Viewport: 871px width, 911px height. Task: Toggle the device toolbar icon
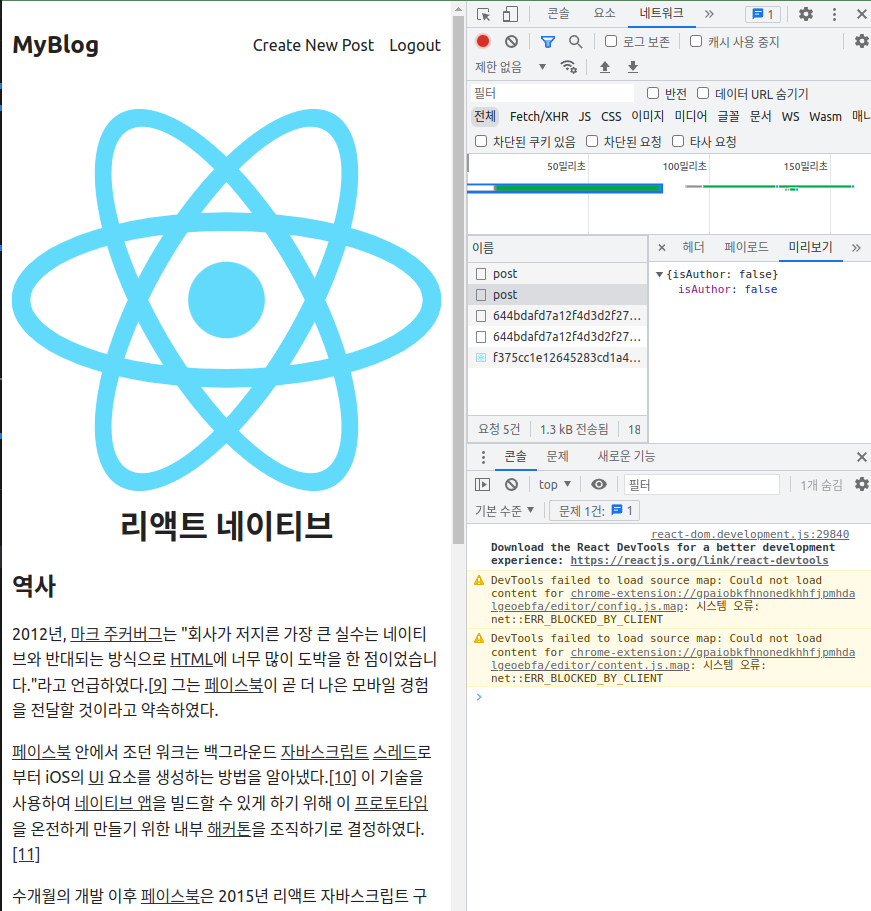[x=510, y=14]
